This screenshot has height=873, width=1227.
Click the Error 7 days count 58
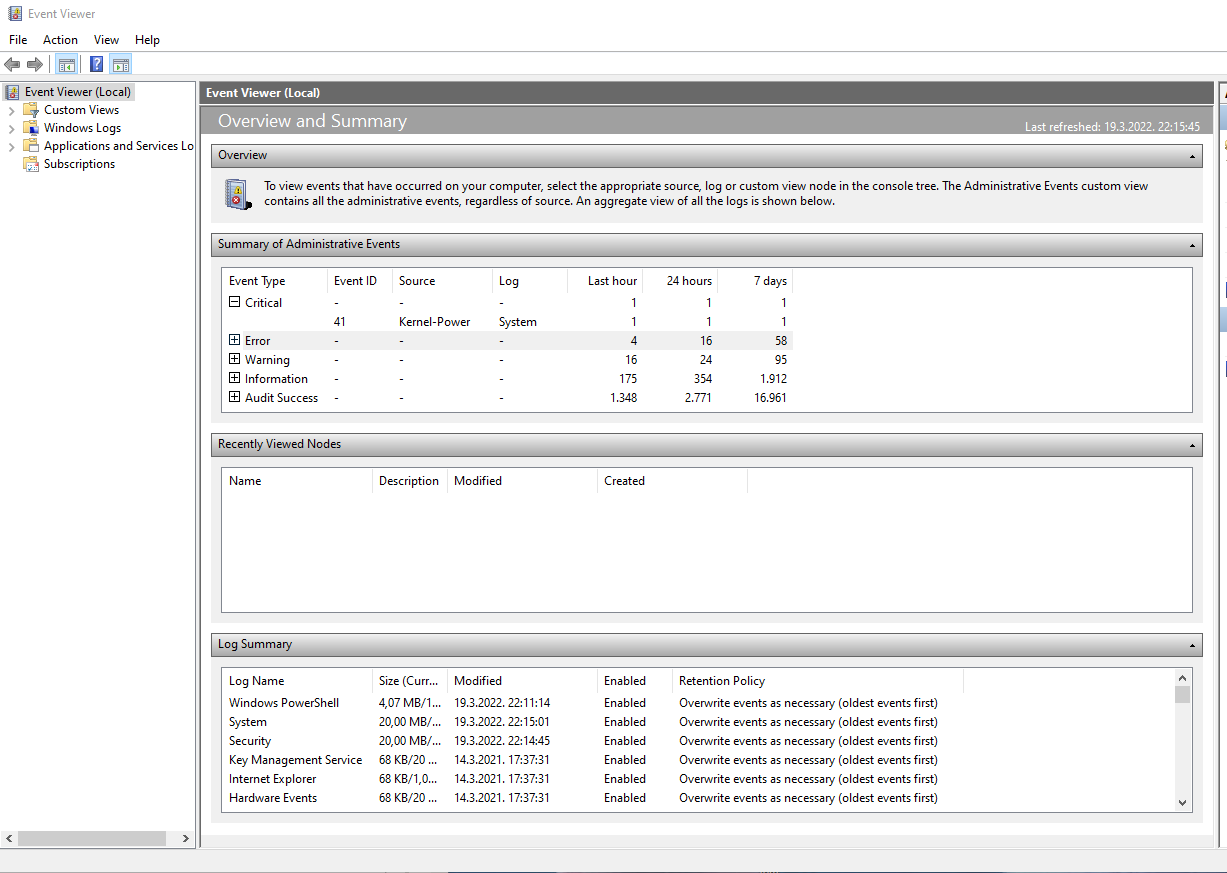[x=779, y=341]
